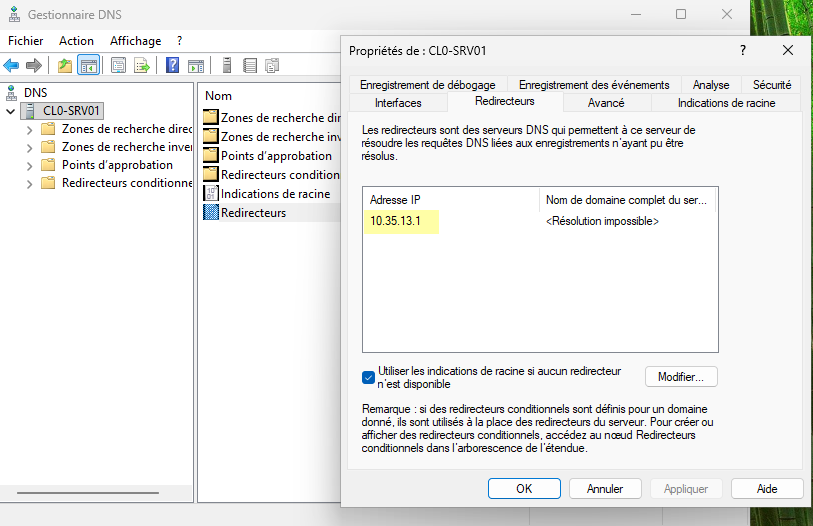Click the <Résolution impossible> cell
The height and width of the screenshot is (526, 813).
click(602, 222)
